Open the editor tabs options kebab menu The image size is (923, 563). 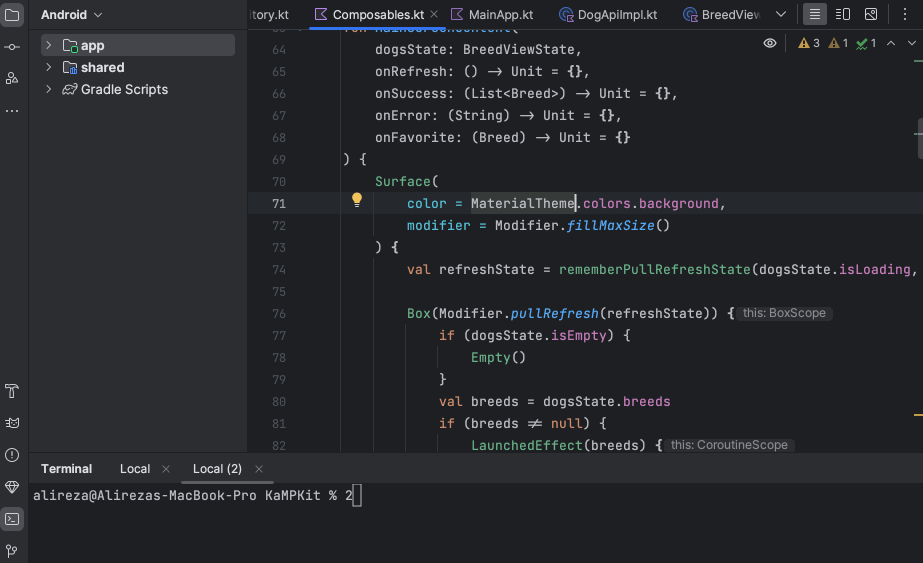coord(905,14)
